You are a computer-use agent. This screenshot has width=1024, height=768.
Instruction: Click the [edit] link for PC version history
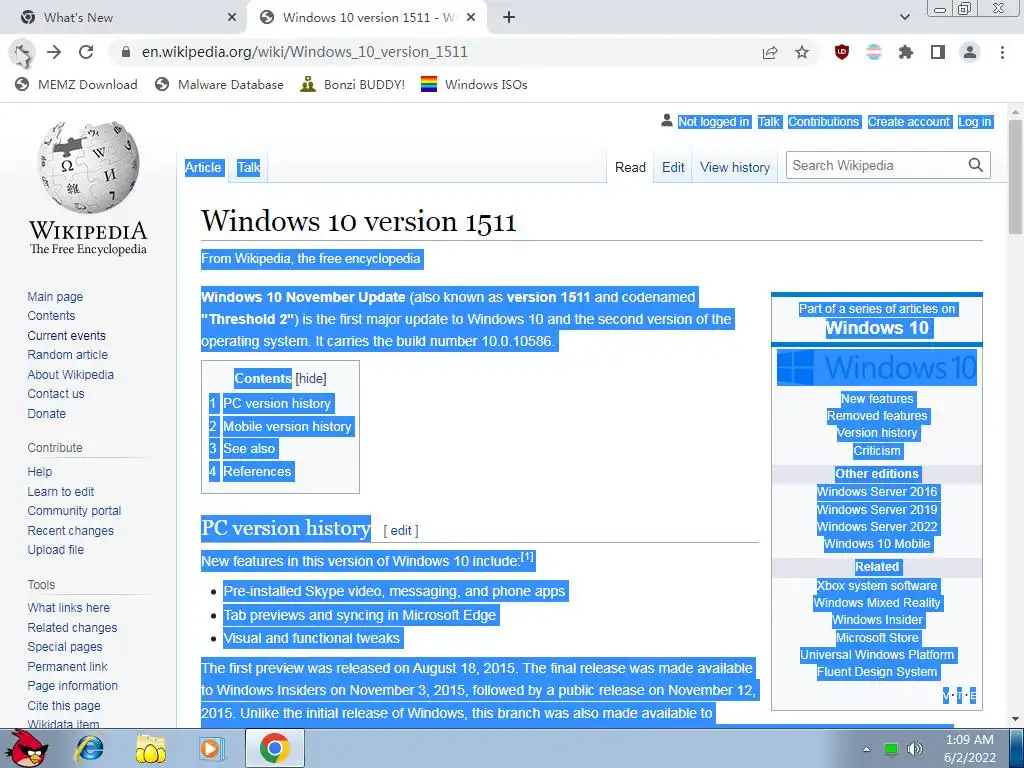pos(401,530)
